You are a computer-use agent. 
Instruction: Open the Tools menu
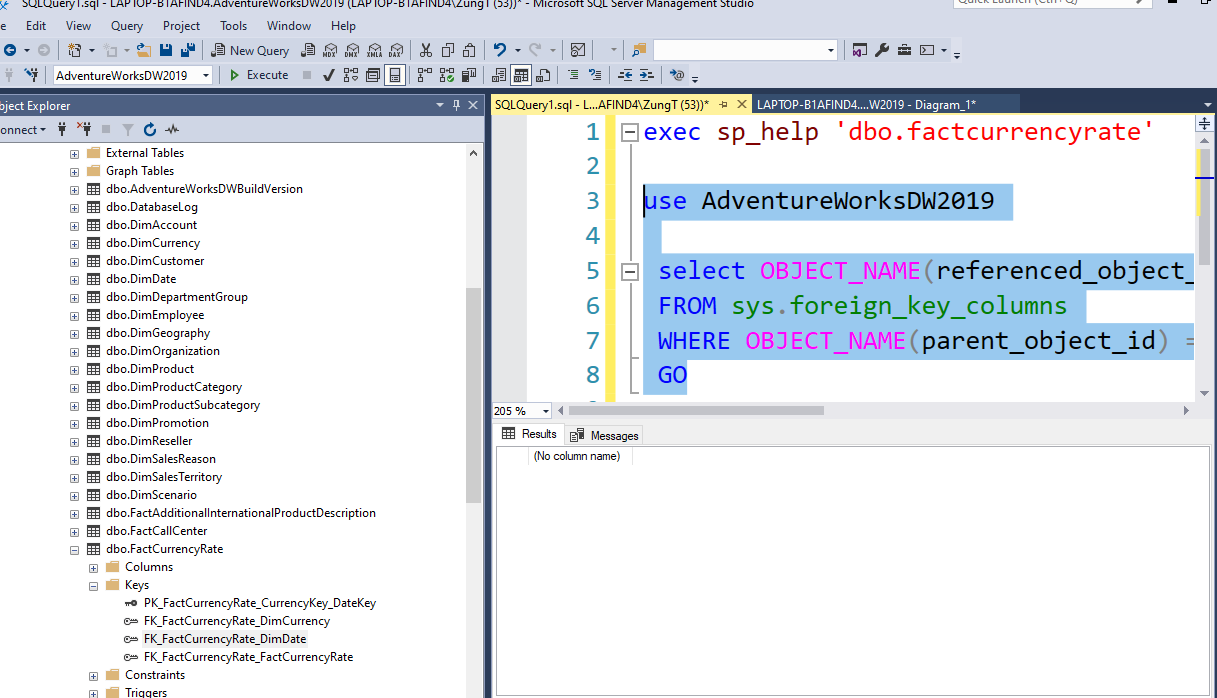pos(234,26)
